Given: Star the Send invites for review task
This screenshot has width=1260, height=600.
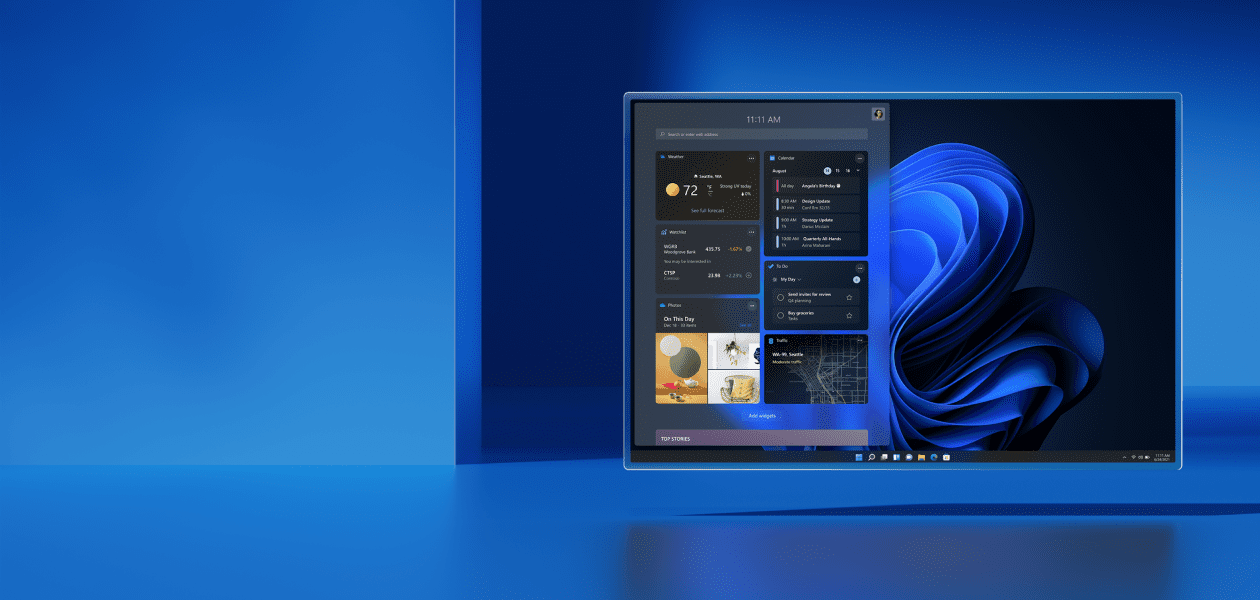Looking at the screenshot, I should [849, 297].
